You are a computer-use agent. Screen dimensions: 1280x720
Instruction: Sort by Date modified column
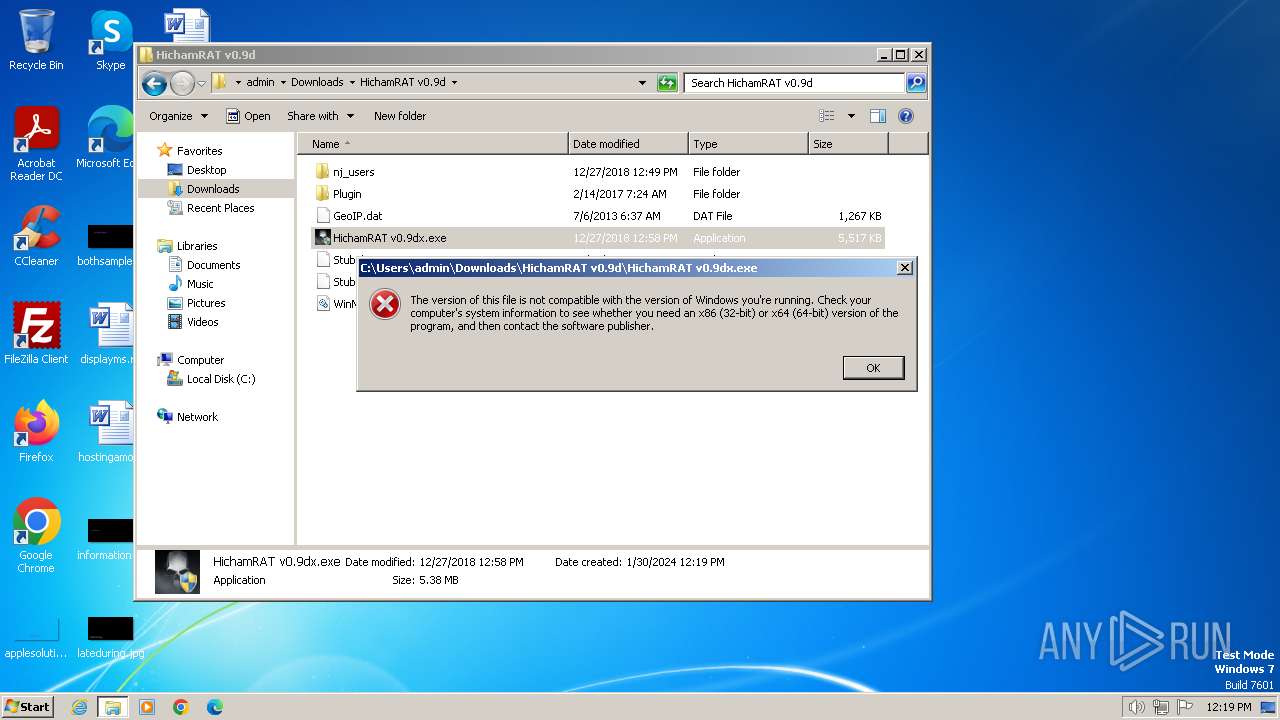(x=628, y=144)
